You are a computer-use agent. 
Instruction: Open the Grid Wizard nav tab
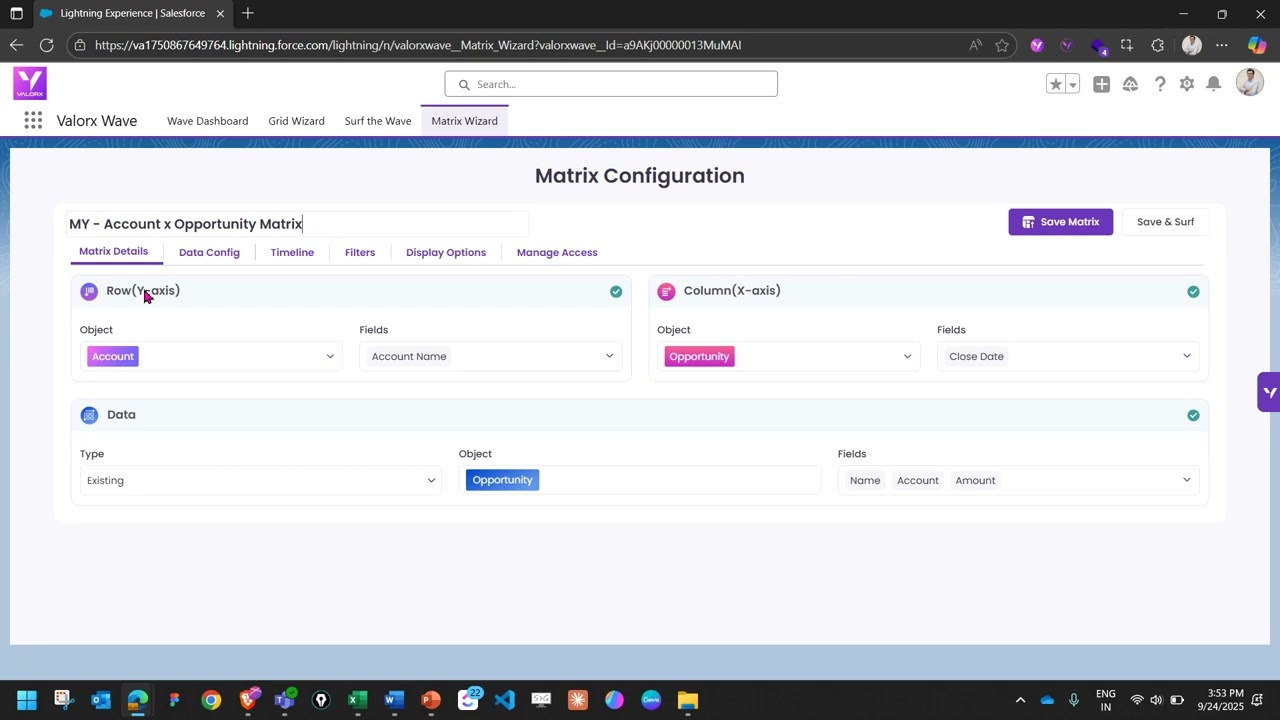[x=296, y=121]
